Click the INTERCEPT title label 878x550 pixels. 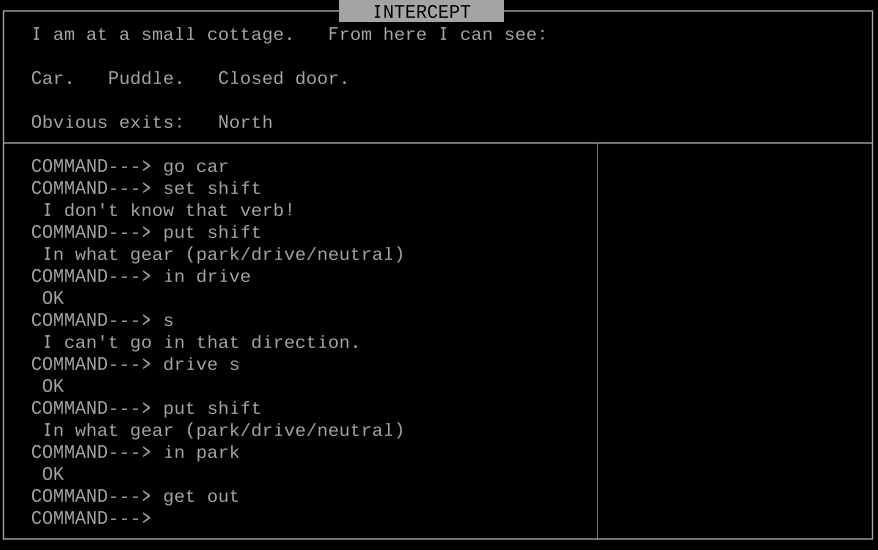[421, 12]
